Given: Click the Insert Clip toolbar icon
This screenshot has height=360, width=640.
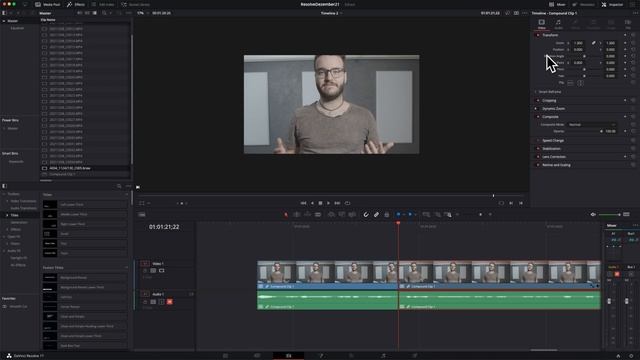Looking at the screenshot, I should [331, 215].
